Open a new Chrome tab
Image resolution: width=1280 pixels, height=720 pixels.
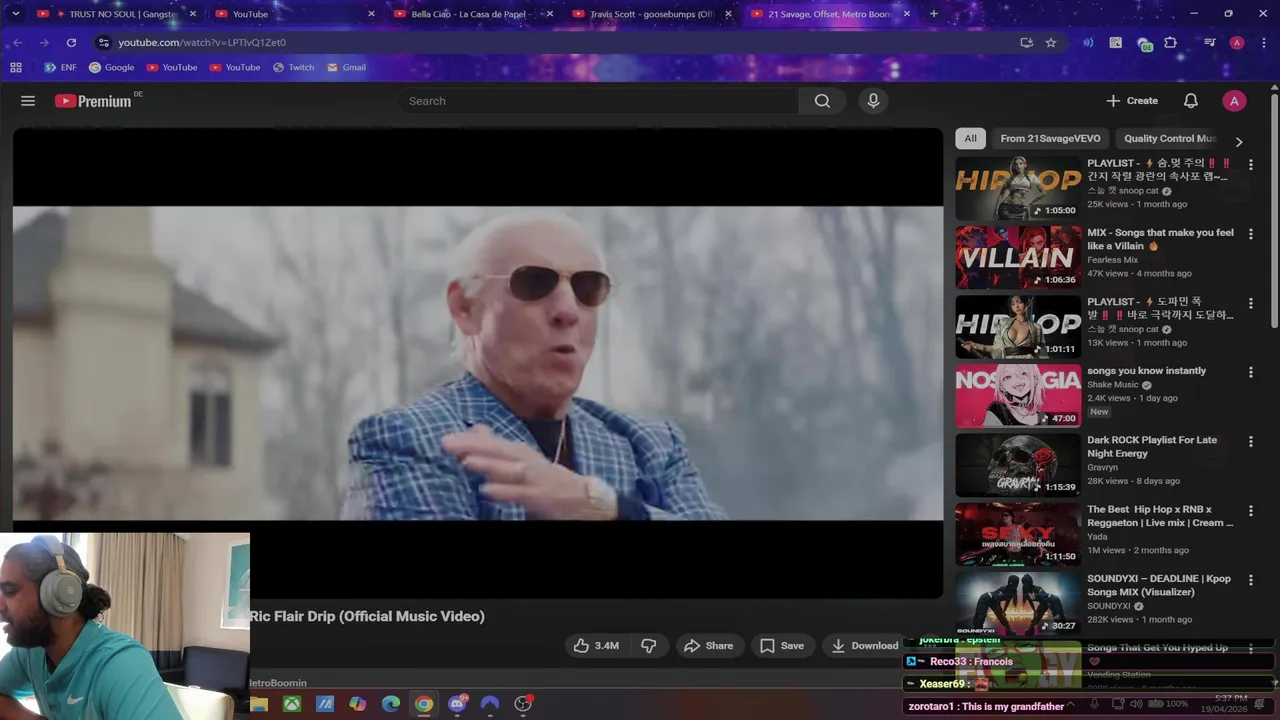(934, 14)
